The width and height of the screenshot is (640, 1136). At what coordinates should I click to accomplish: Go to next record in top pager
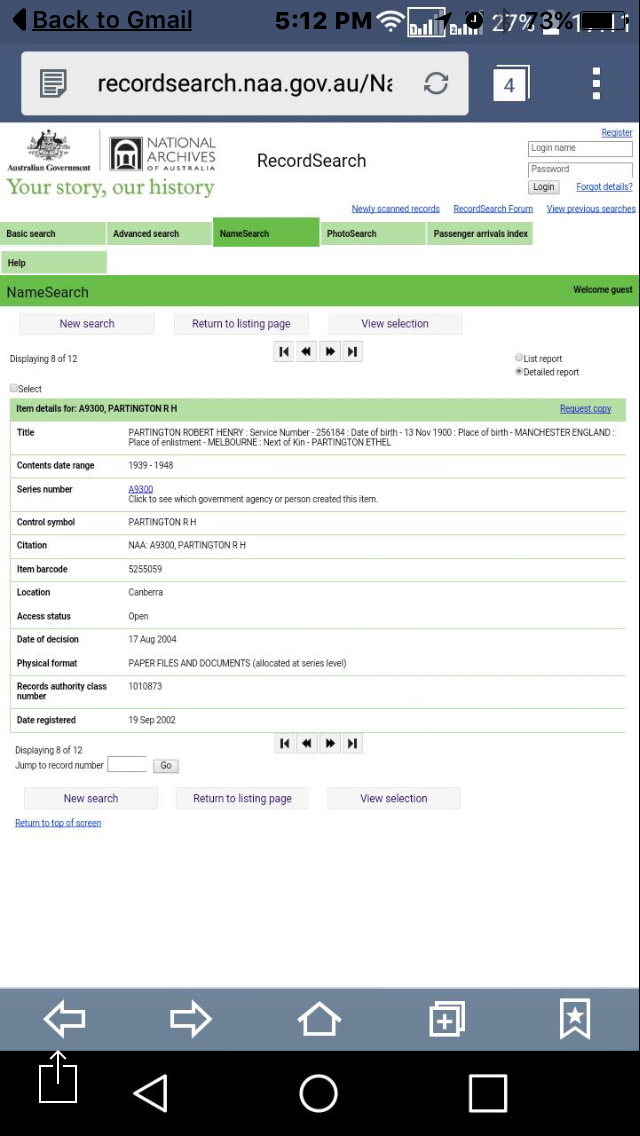click(x=330, y=351)
